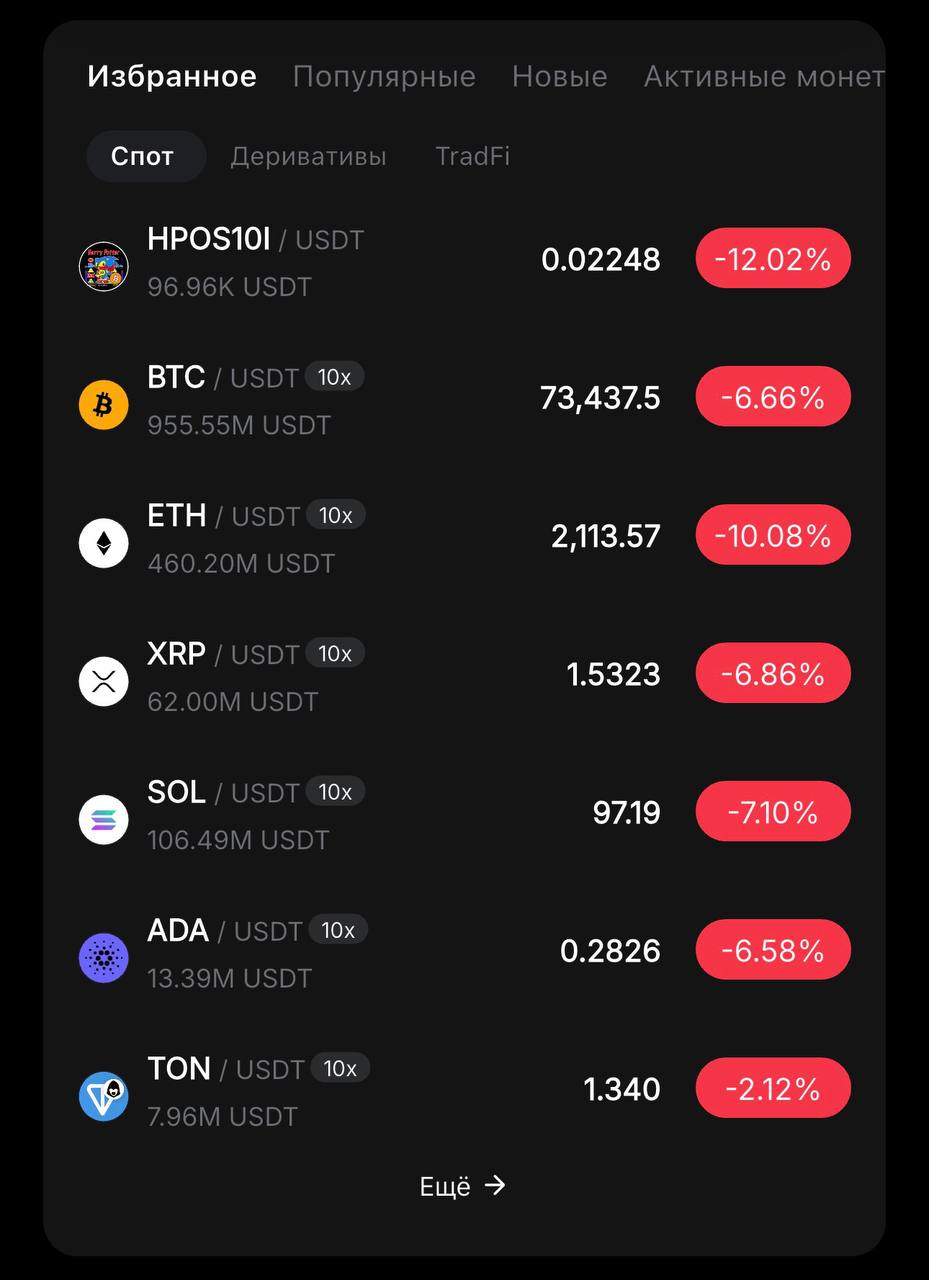The width and height of the screenshot is (929, 1280).
Task: Tap the TON -2.12% change badge
Action: click(x=773, y=1088)
